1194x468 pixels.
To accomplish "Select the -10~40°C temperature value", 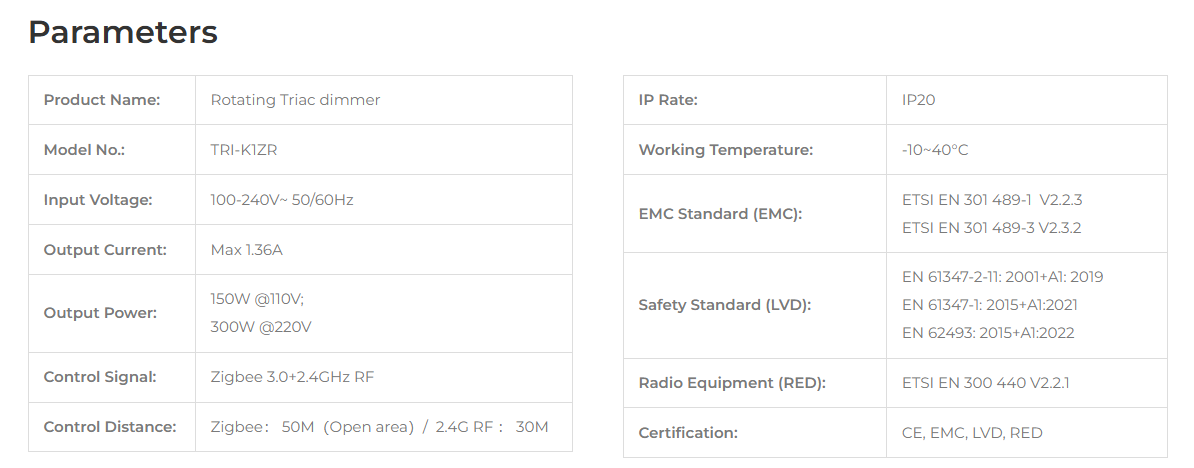I will [934, 150].
